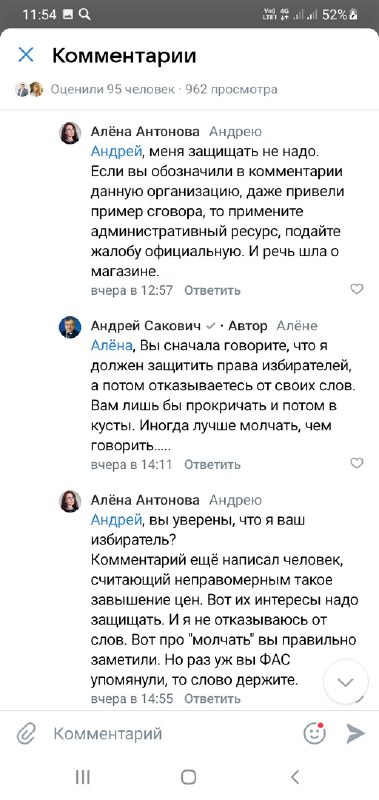Viewport: 379px width, 800px height.
Task: Reply to the comment posted at 14:11
Action: tap(212, 465)
